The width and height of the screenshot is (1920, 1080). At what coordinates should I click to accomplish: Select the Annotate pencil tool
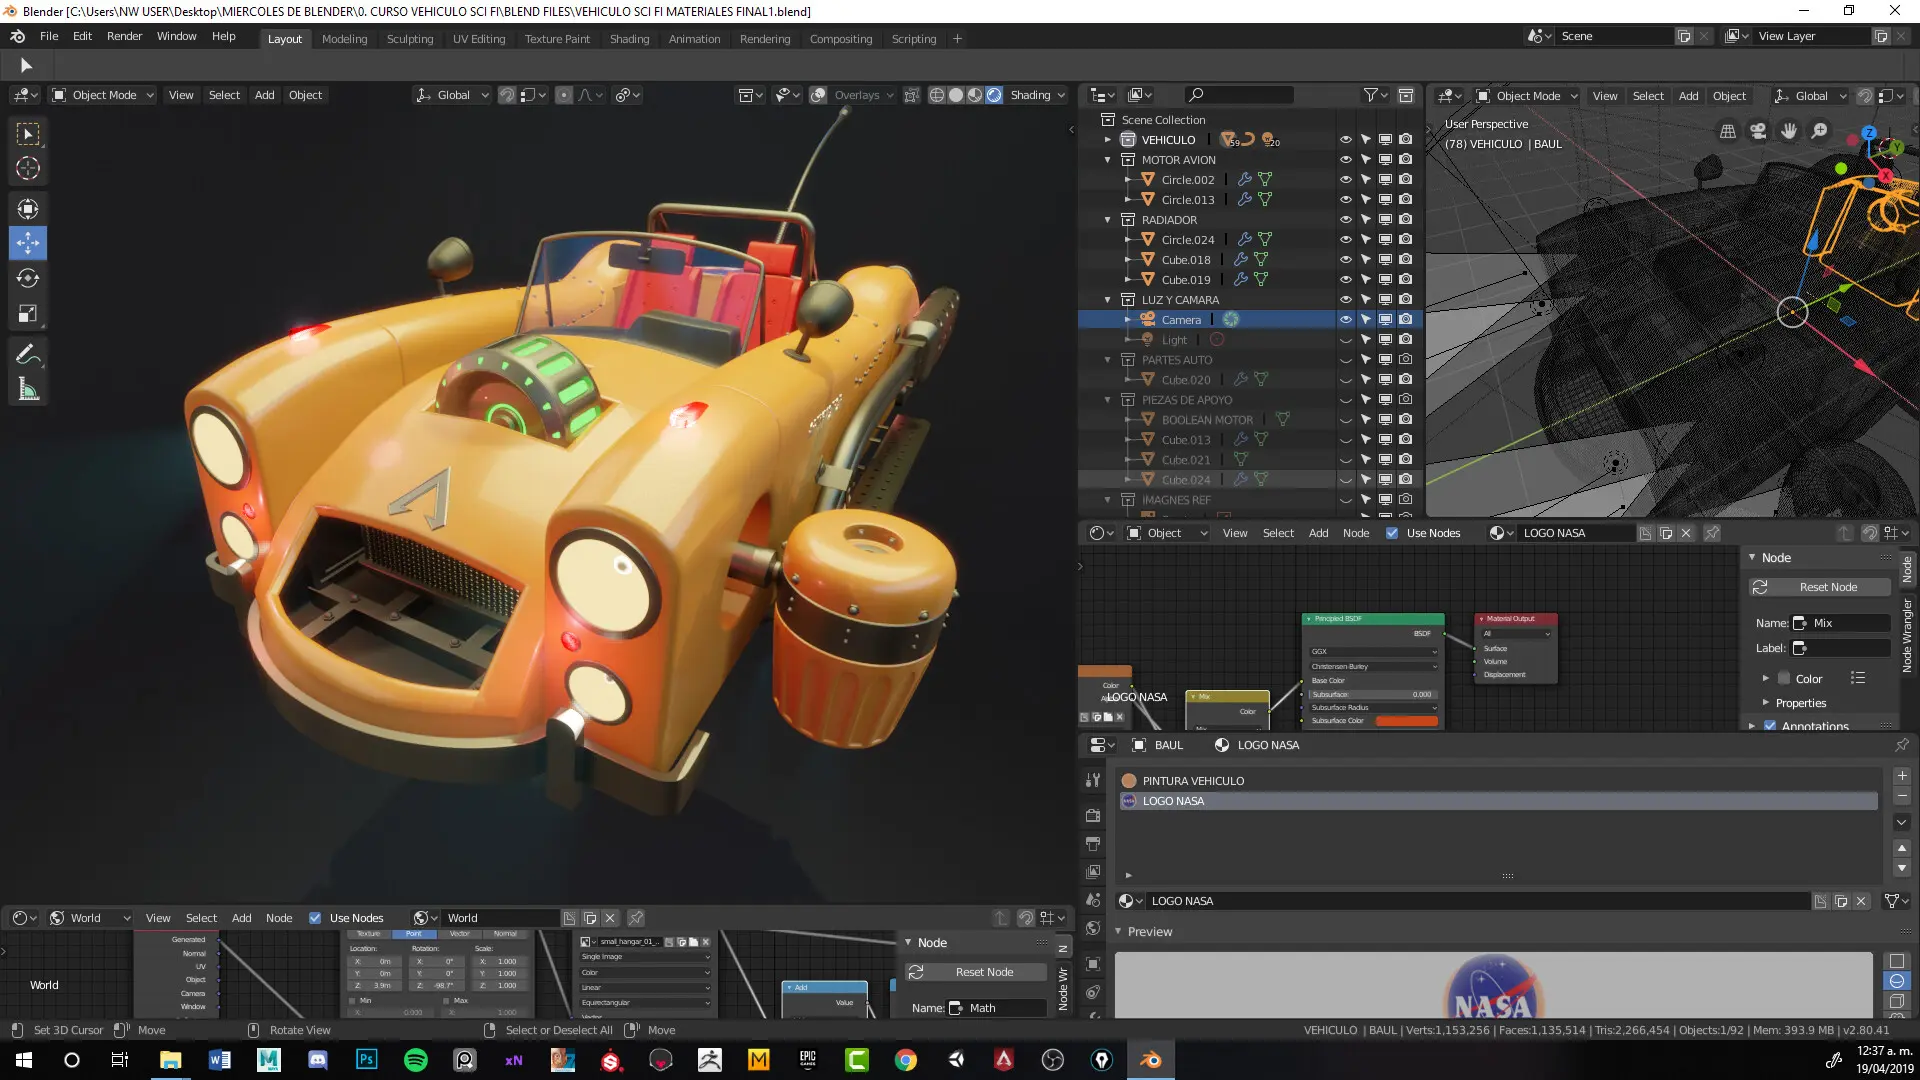tap(28, 355)
